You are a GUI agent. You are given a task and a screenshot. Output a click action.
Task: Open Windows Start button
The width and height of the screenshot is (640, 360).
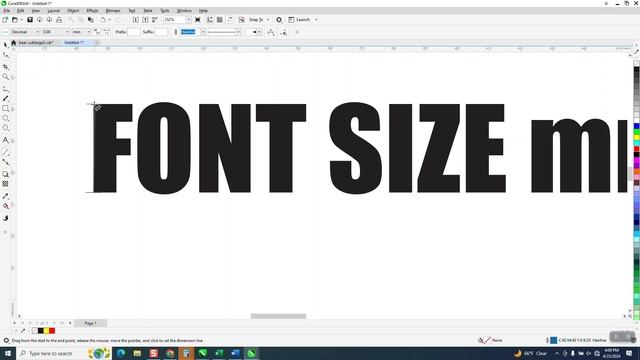coord(8,353)
